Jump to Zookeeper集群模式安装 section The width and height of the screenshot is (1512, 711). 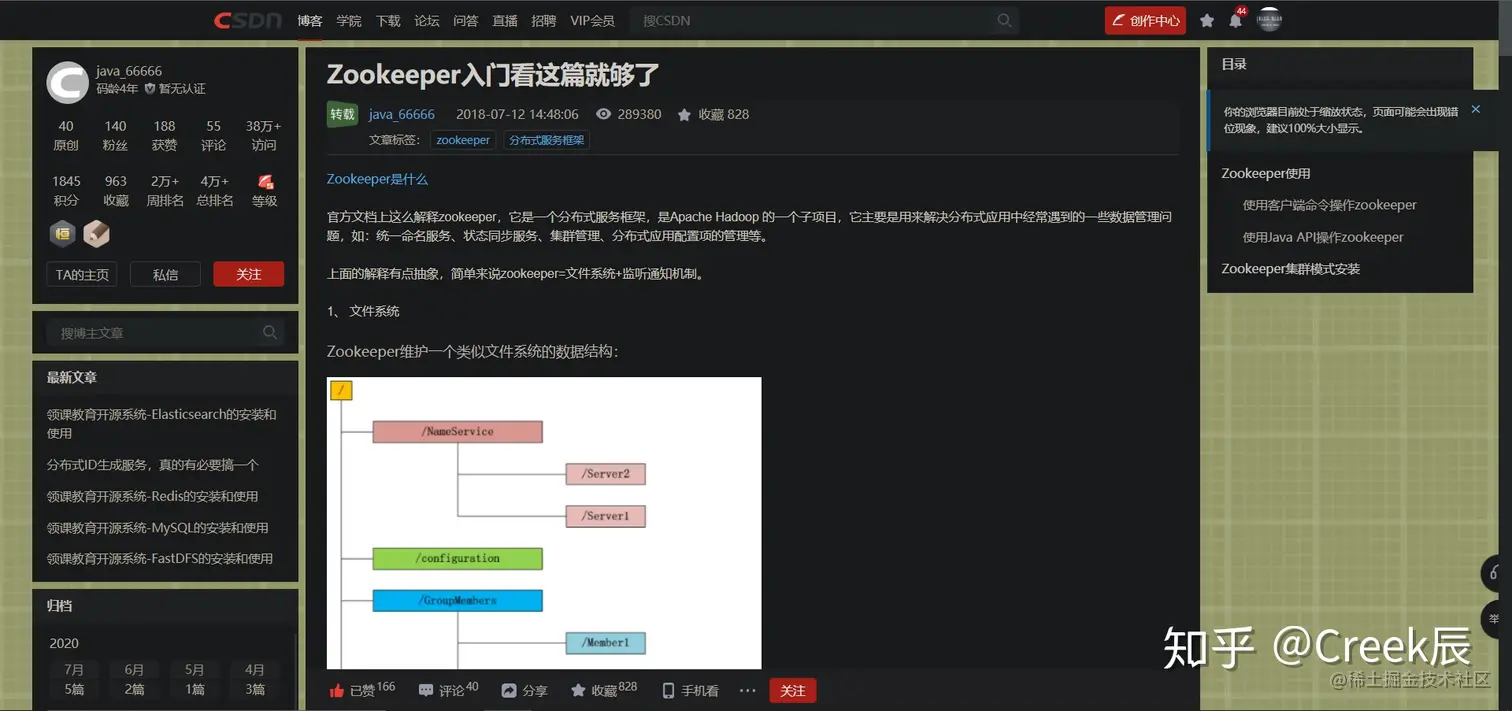pyautogui.click(x=1290, y=268)
